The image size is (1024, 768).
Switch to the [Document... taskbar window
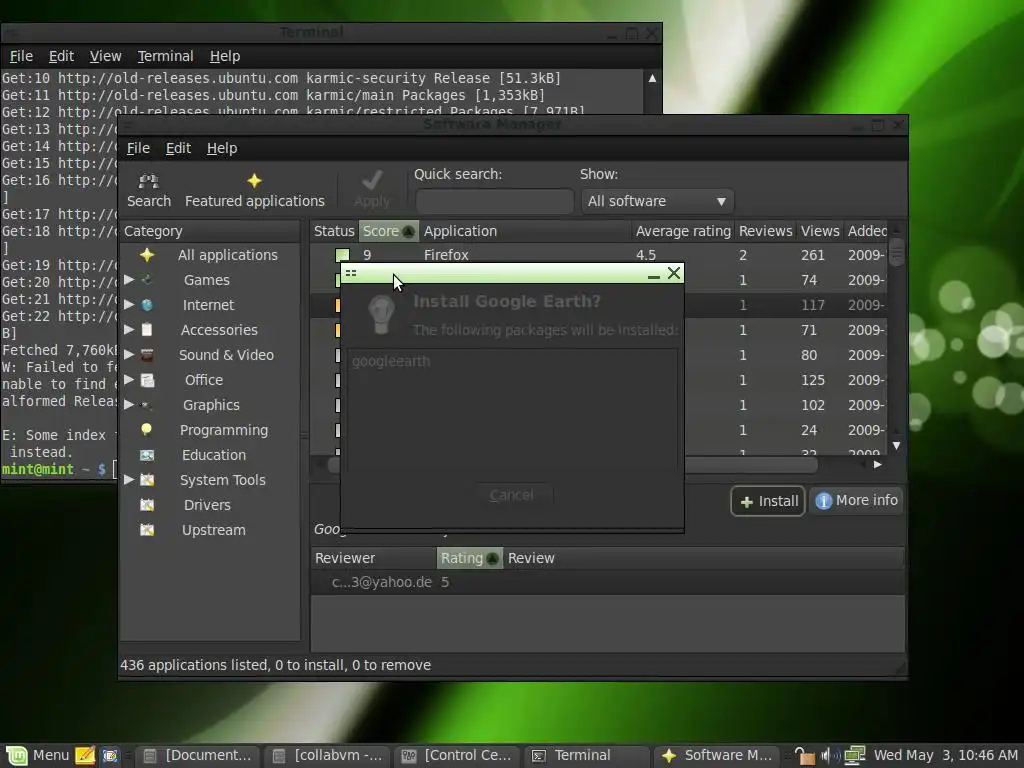197,756
